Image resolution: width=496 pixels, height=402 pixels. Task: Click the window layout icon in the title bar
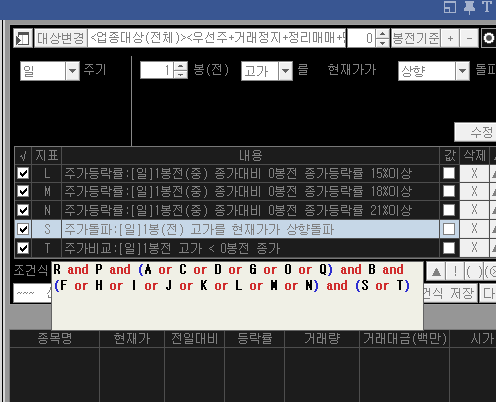coord(450,7)
